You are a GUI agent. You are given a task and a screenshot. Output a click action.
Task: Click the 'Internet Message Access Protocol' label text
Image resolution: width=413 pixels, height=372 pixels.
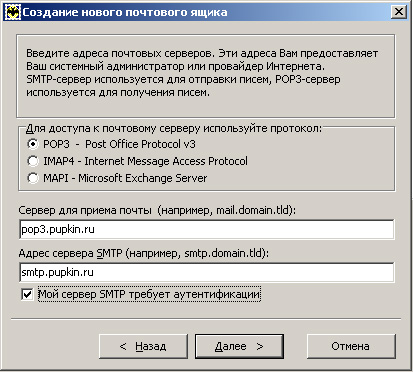click(x=166, y=161)
